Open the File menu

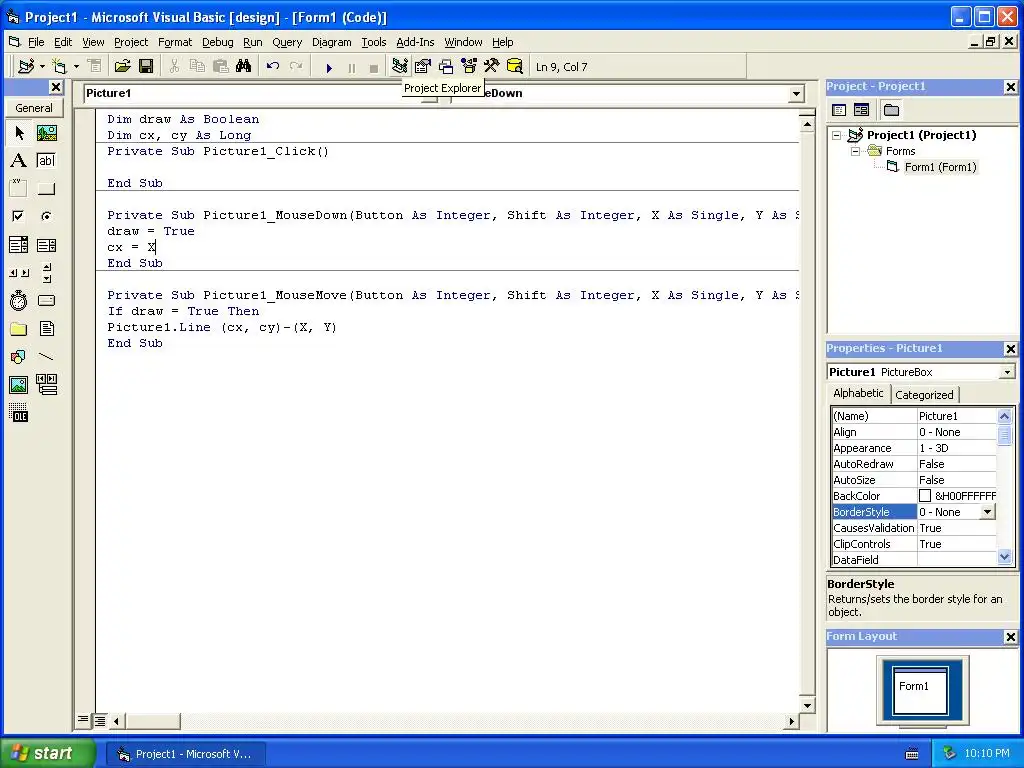[x=36, y=42]
